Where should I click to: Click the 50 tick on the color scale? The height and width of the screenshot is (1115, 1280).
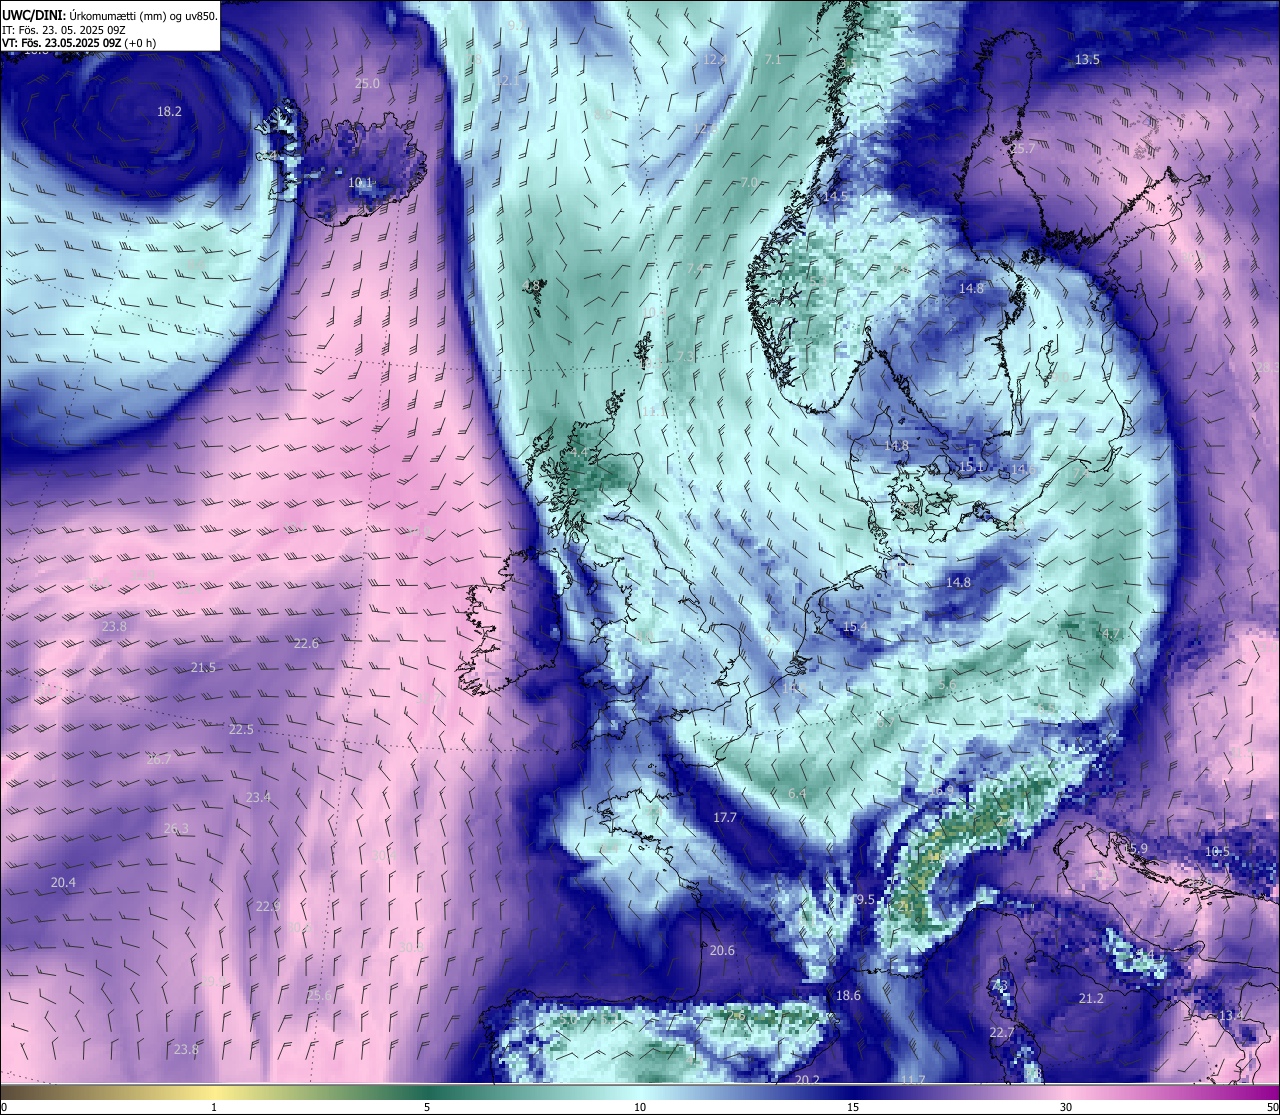pyautogui.click(x=1272, y=1106)
